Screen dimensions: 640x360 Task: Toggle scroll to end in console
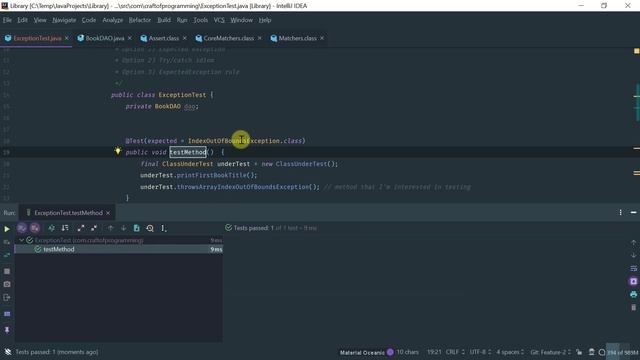(633, 281)
